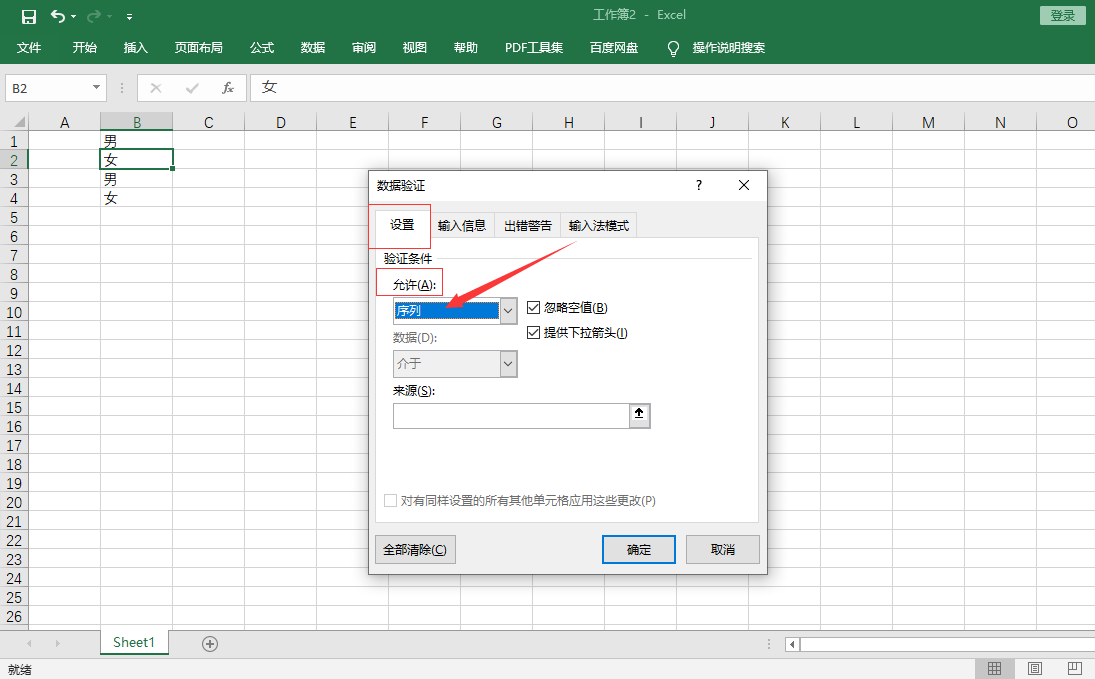This screenshot has height=679, width=1095.
Task: Click the Insert Function fx icon
Action: pos(227,87)
